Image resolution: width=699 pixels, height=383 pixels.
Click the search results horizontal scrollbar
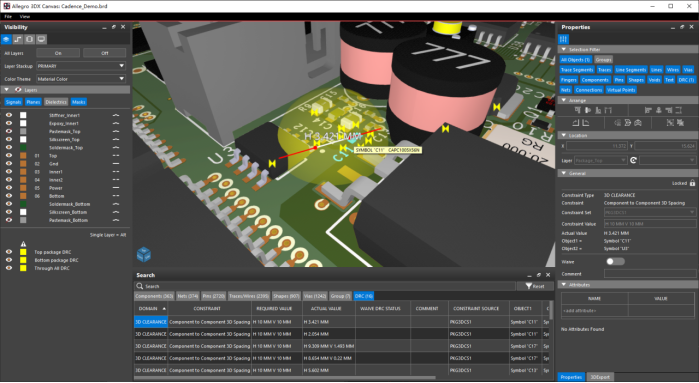tap(285, 378)
